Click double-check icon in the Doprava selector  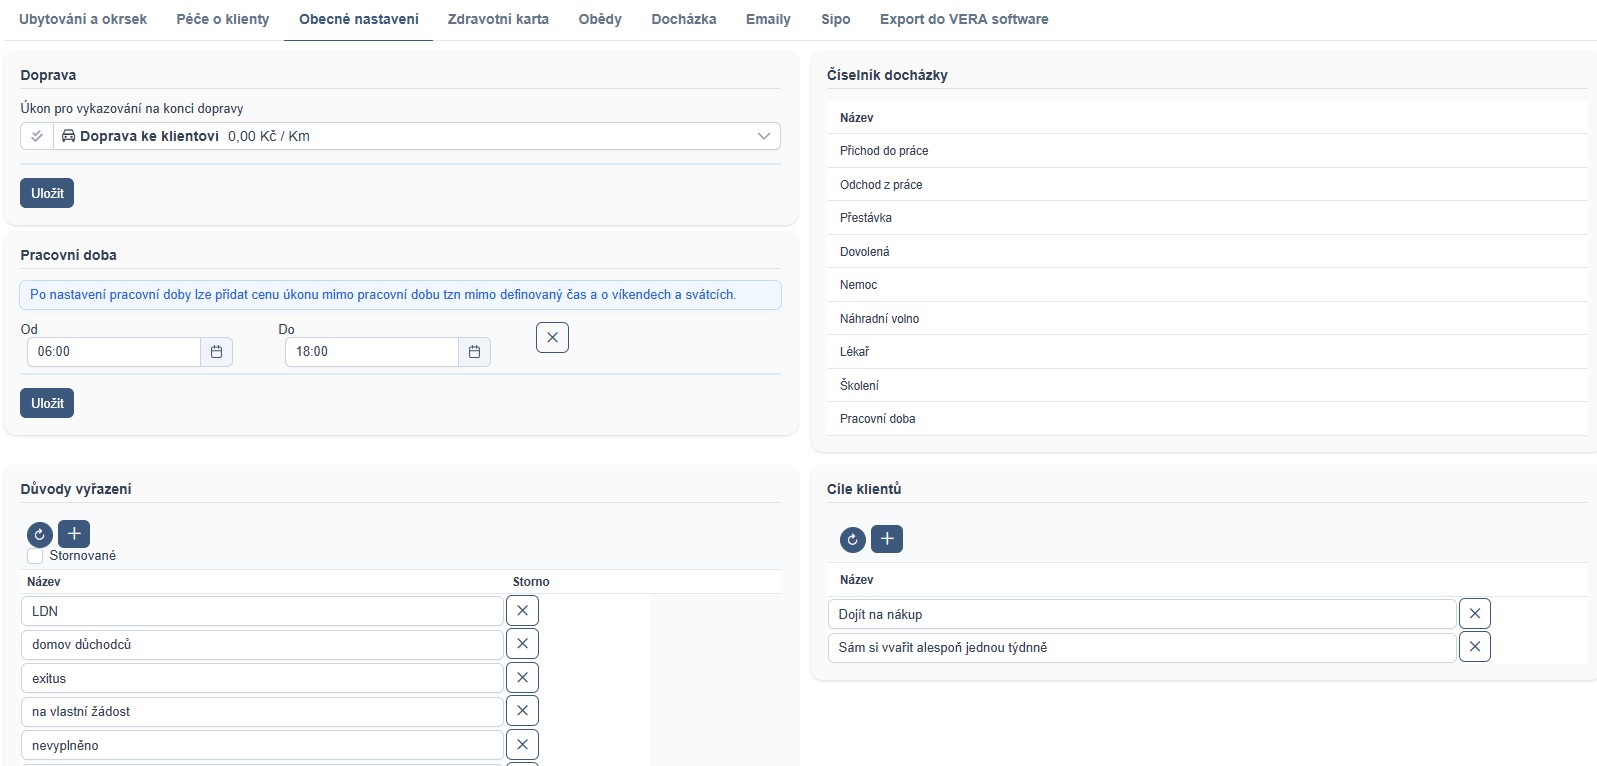point(37,137)
